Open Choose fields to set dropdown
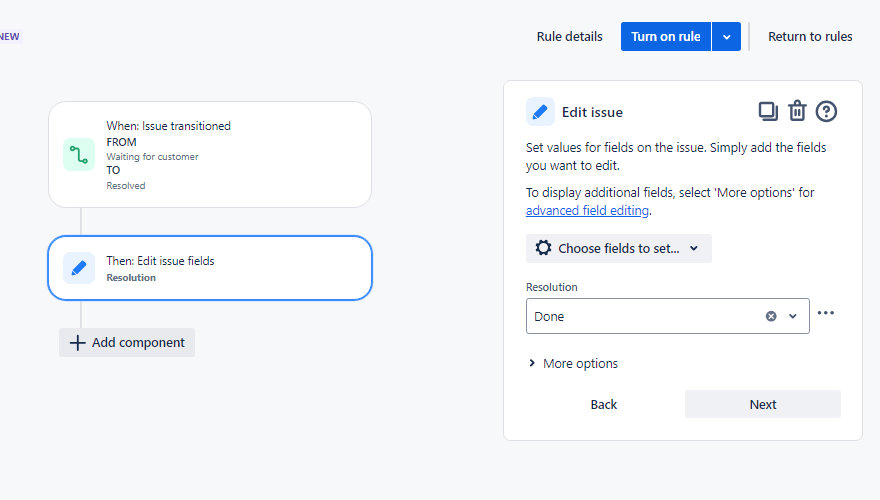Viewport: 880px width, 500px height. [x=619, y=248]
